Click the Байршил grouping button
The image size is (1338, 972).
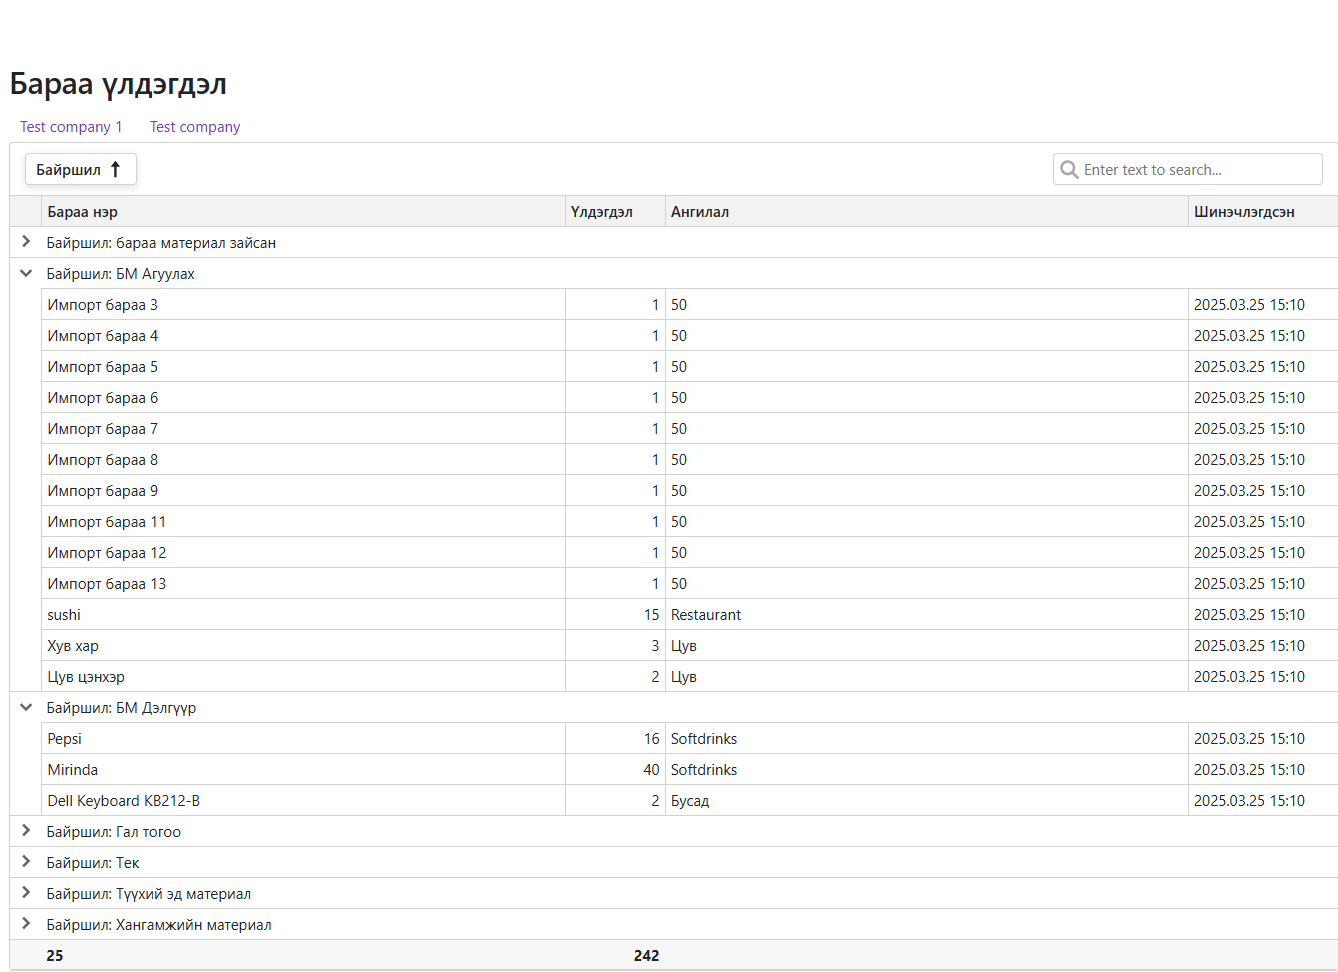point(80,170)
